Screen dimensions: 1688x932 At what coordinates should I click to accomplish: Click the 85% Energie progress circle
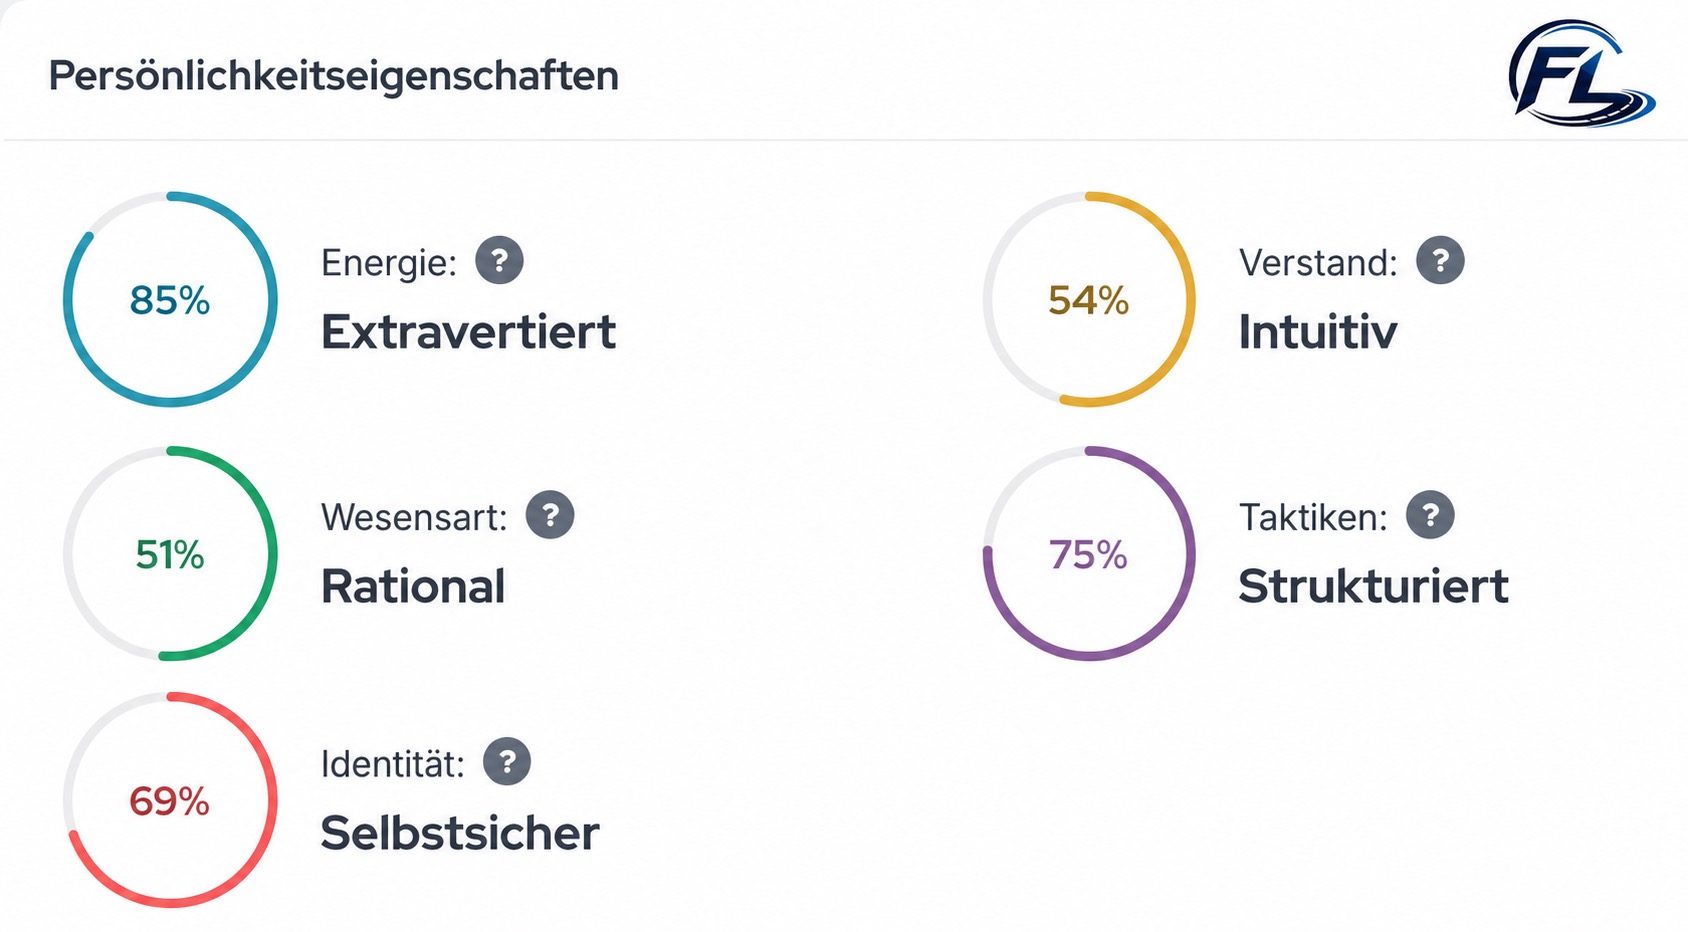click(170, 299)
